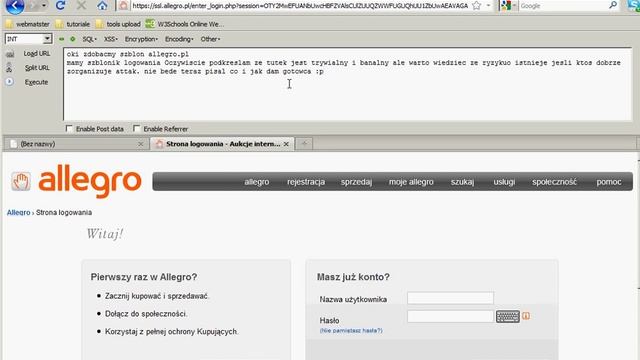Open the back/forward history dropdown arrow
Screen dimensions: 640x360
tap(44, 6)
